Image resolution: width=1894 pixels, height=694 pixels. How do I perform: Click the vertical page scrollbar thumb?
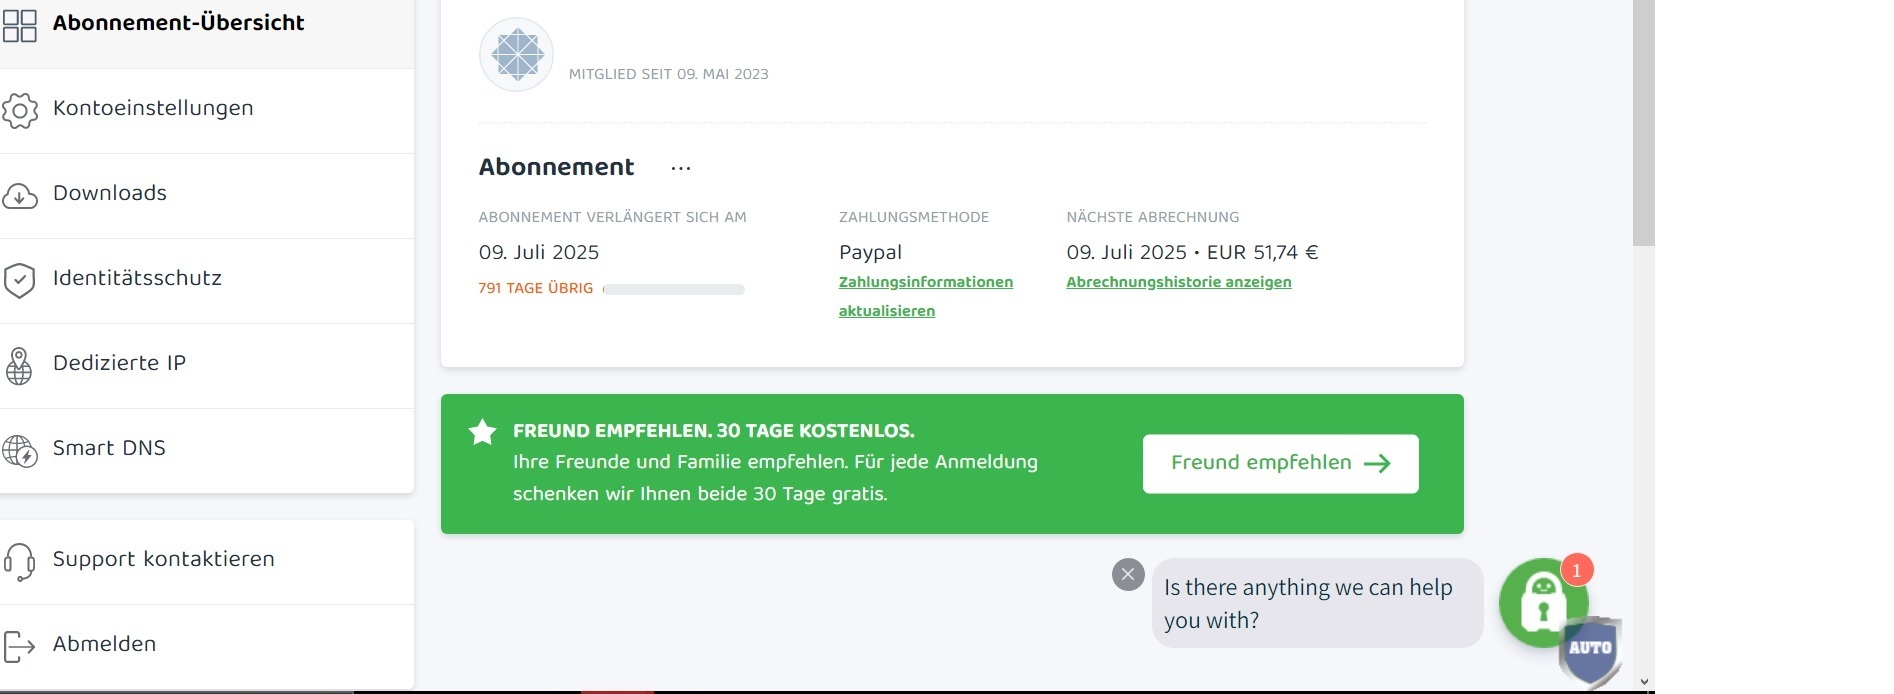1643,123
